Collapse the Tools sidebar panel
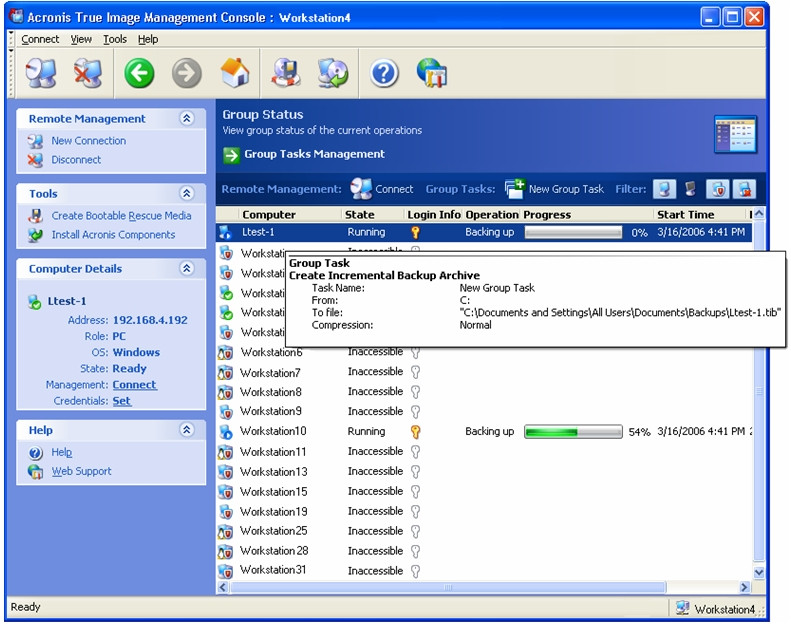Screen dimensions: 791x624 coord(187,193)
